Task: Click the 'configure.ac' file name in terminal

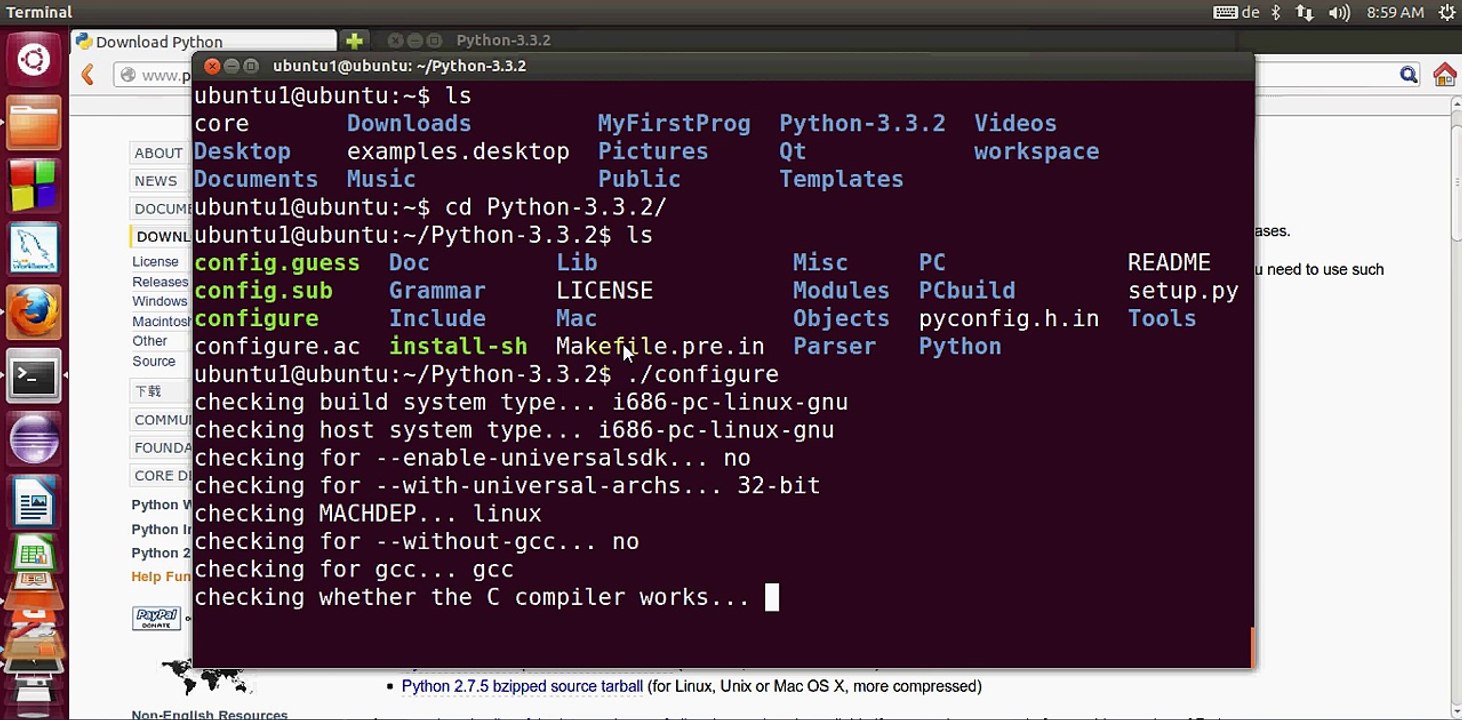Action: [x=277, y=347]
